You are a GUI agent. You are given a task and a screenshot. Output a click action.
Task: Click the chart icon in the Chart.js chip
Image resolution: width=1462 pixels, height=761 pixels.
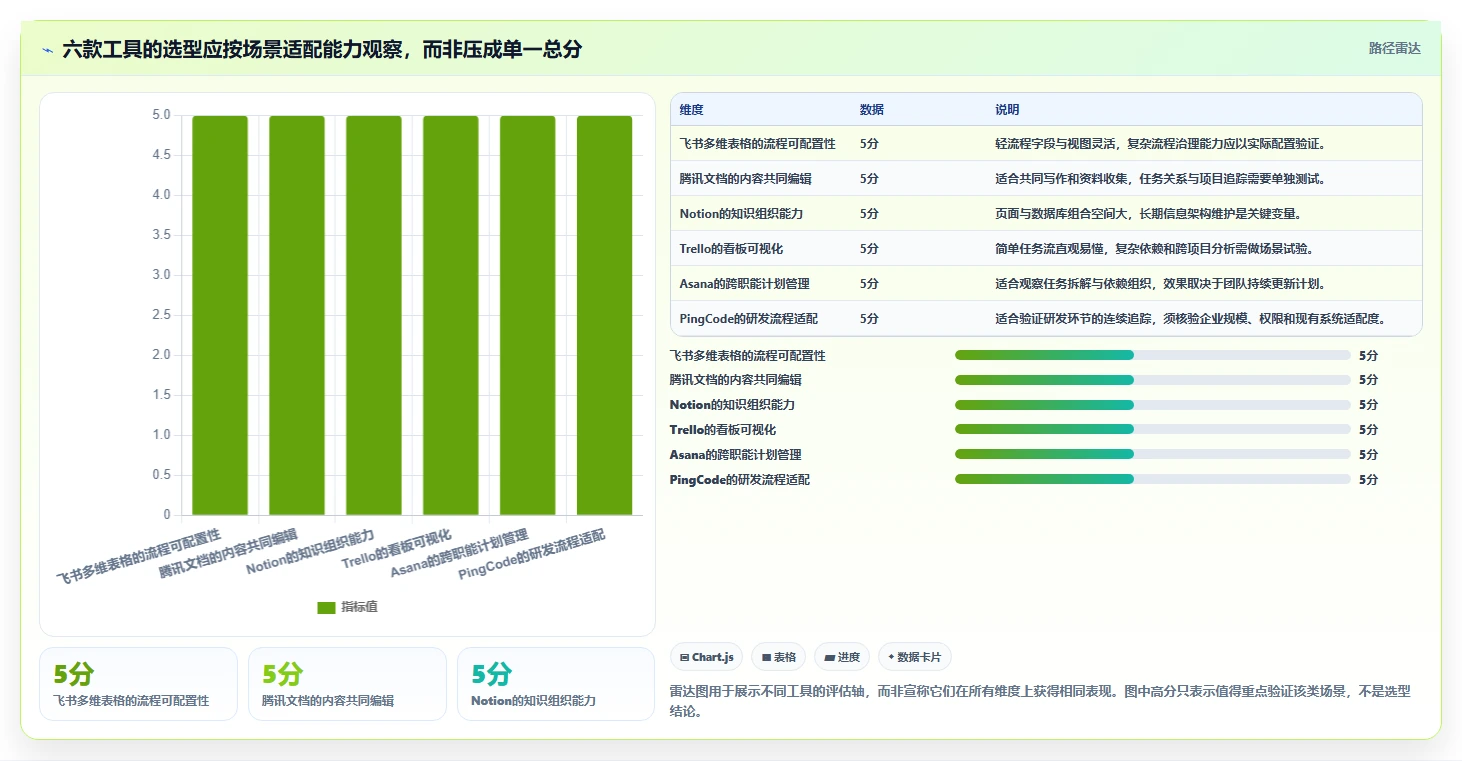point(684,658)
